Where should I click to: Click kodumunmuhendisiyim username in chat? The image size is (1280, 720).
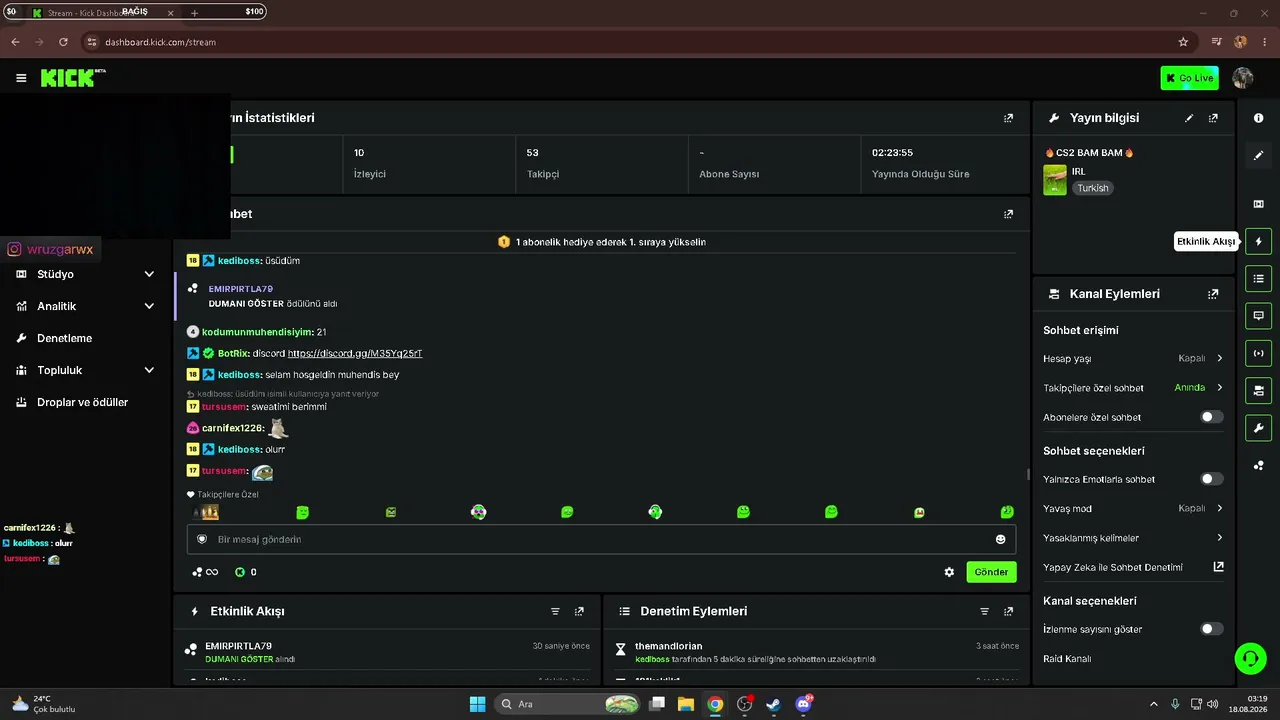click(258, 332)
